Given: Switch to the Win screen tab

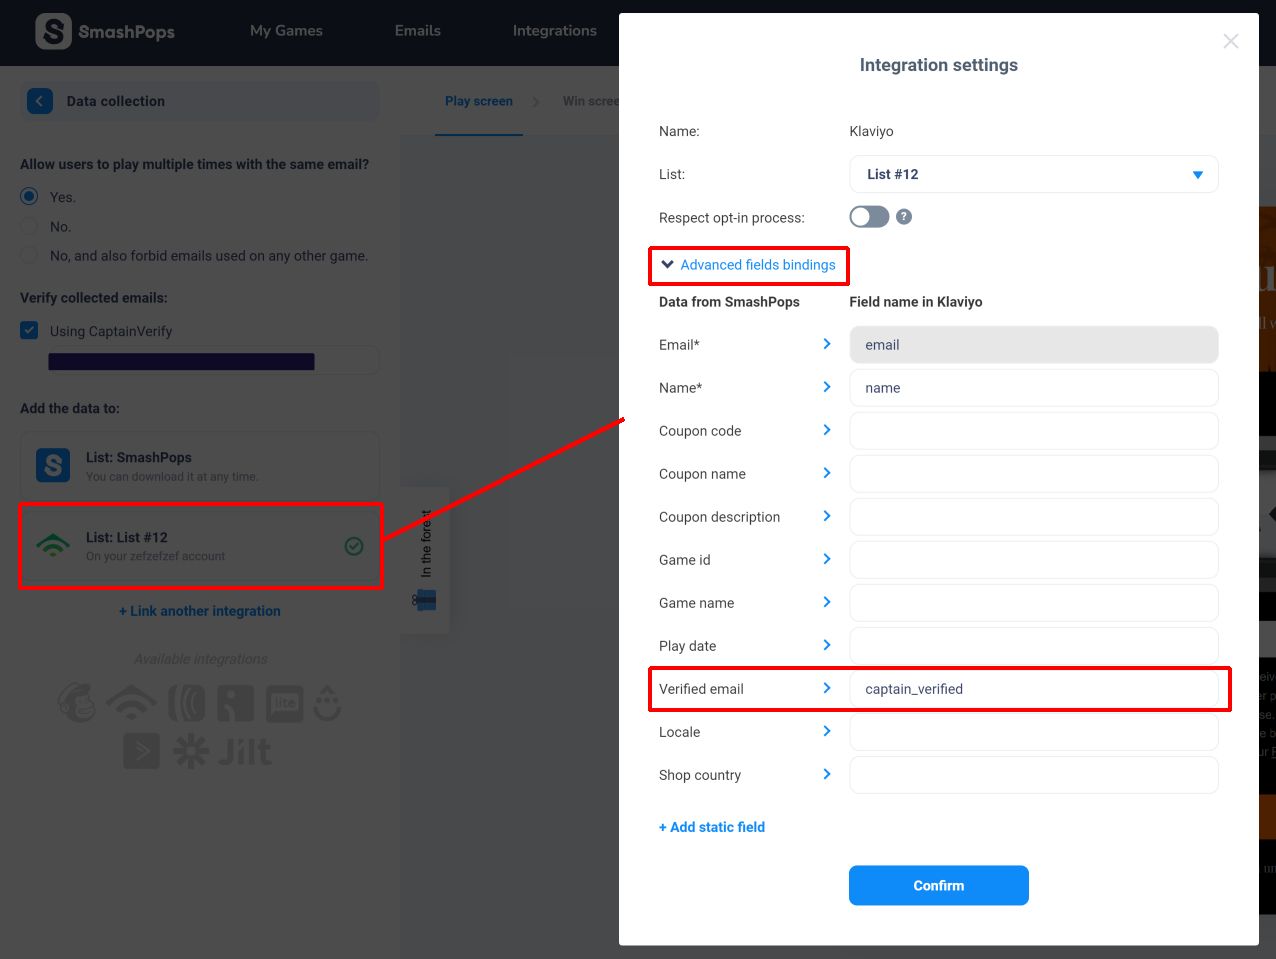Looking at the screenshot, I should pyautogui.click(x=591, y=101).
